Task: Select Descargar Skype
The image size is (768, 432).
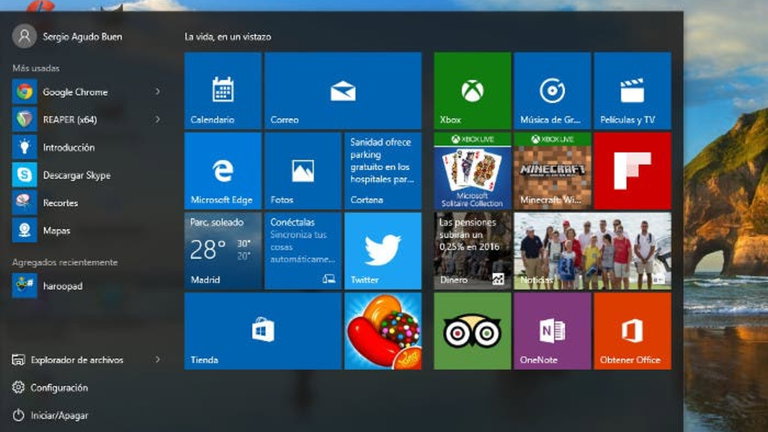Action: 76,175
